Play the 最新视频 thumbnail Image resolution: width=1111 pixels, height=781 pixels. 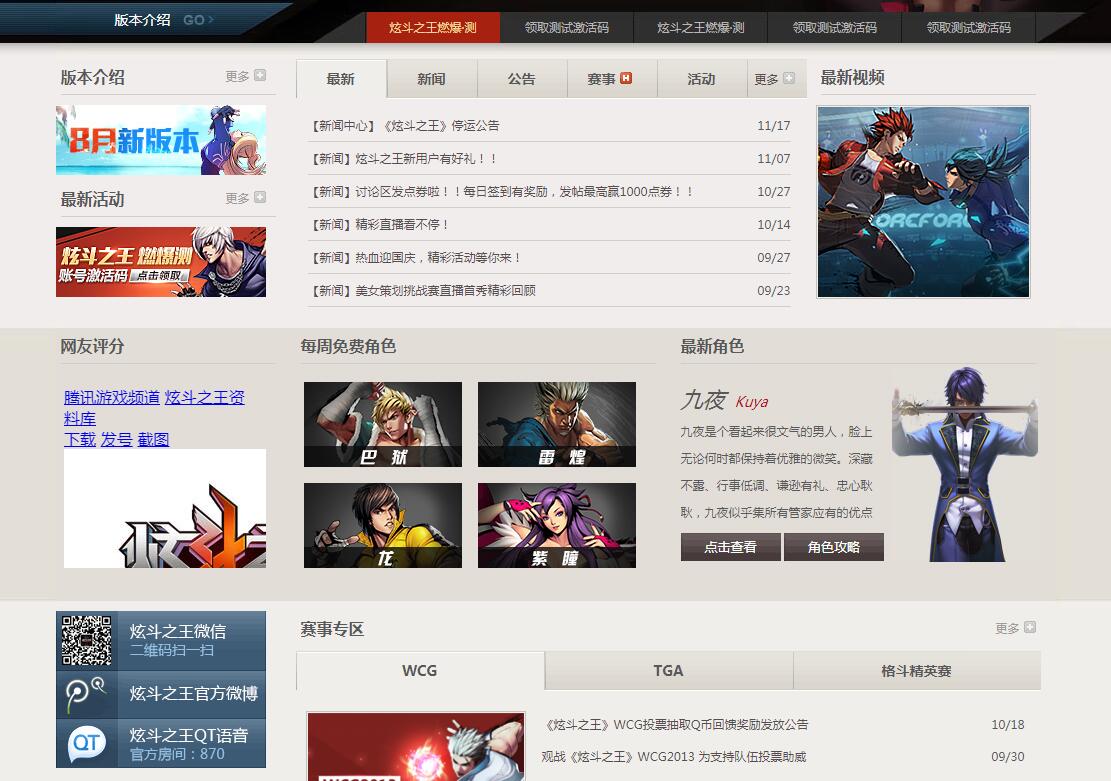tap(923, 202)
